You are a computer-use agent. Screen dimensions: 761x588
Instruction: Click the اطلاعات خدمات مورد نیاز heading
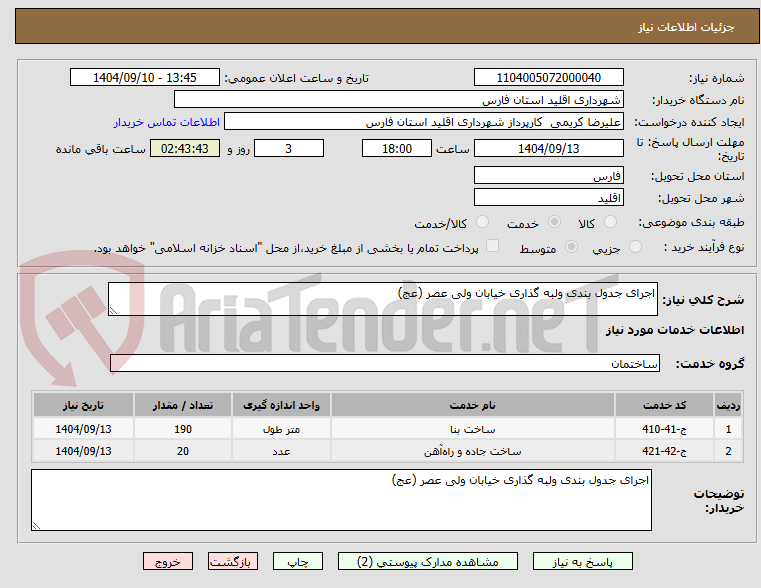(675, 330)
